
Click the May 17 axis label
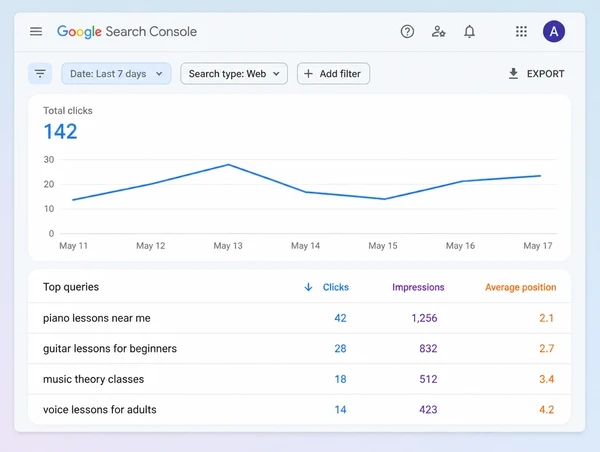tap(538, 246)
